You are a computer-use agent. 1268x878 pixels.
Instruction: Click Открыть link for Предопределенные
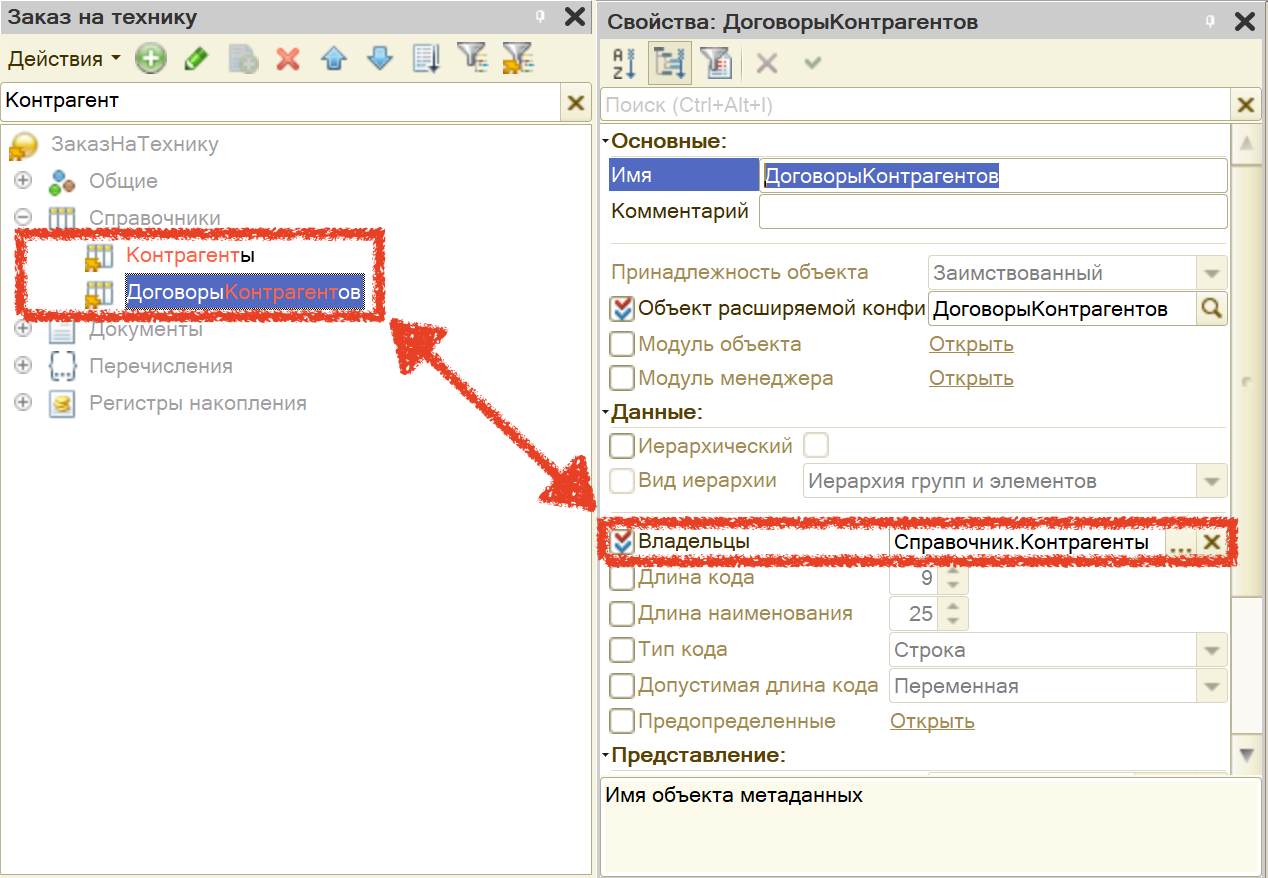pos(931,721)
